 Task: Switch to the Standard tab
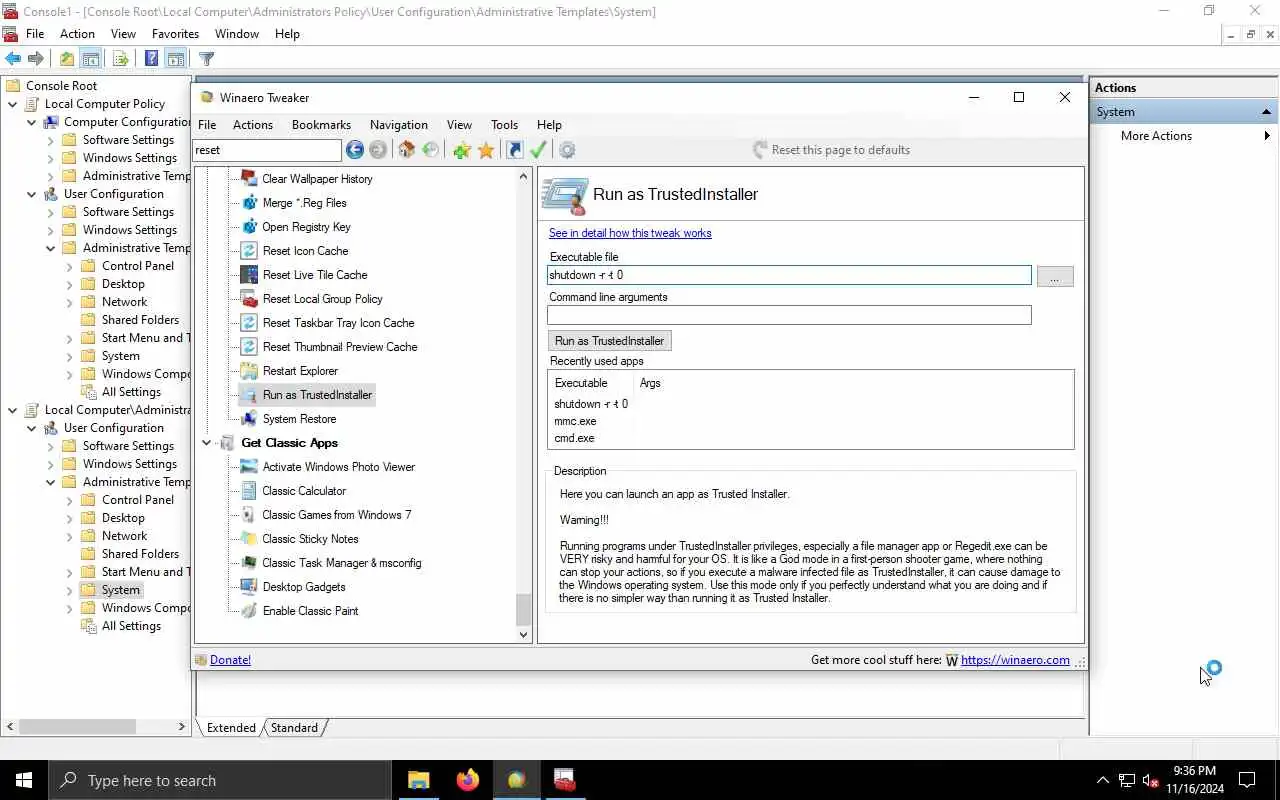click(294, 728)
